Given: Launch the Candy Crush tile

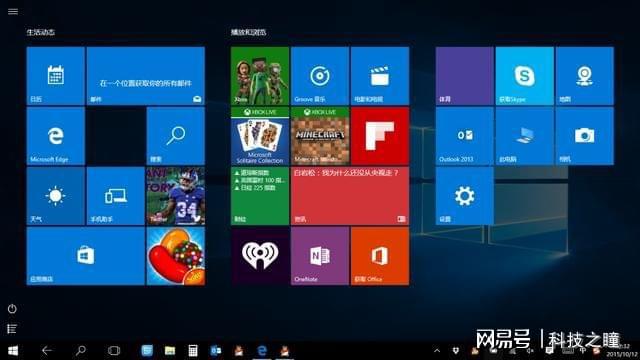Looking at the screenshot, I should 176,256.
